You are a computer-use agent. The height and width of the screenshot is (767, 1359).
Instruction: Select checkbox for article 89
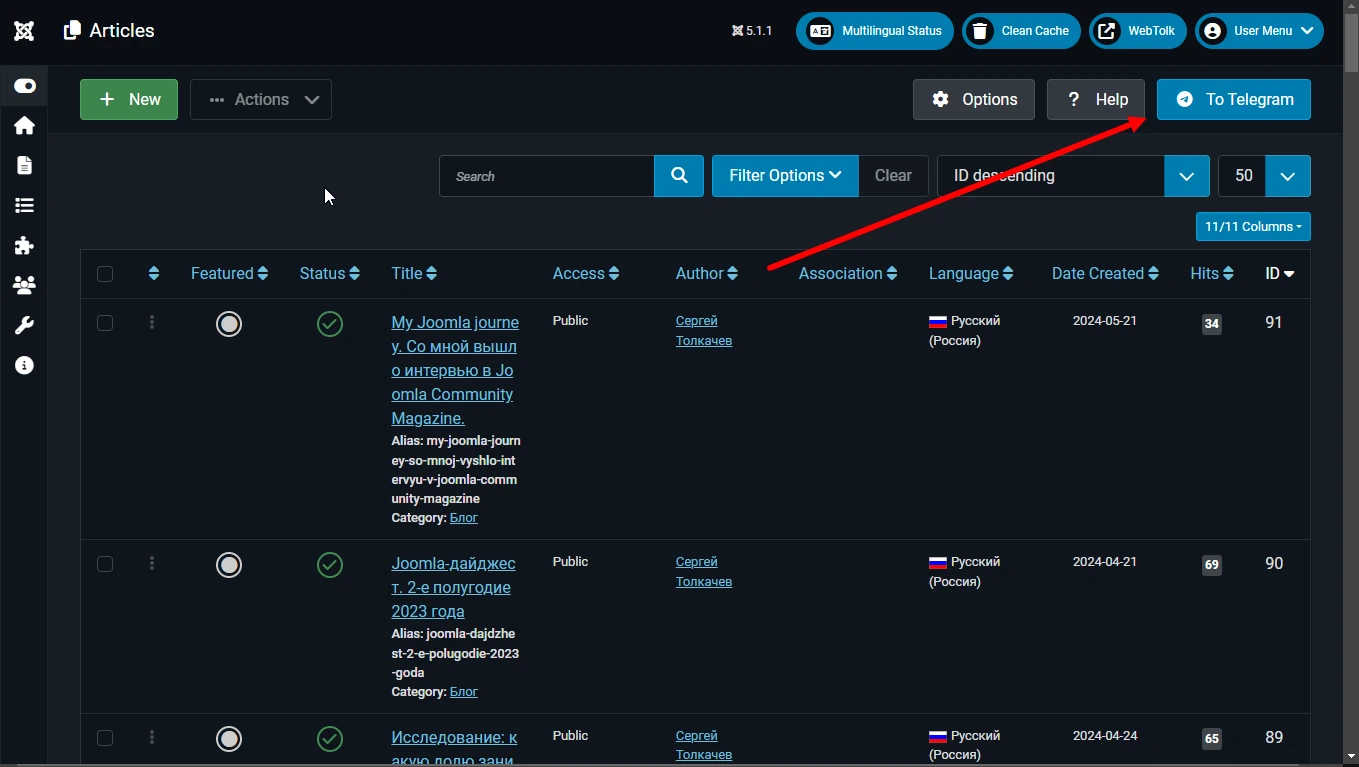[x=105, y=738]
